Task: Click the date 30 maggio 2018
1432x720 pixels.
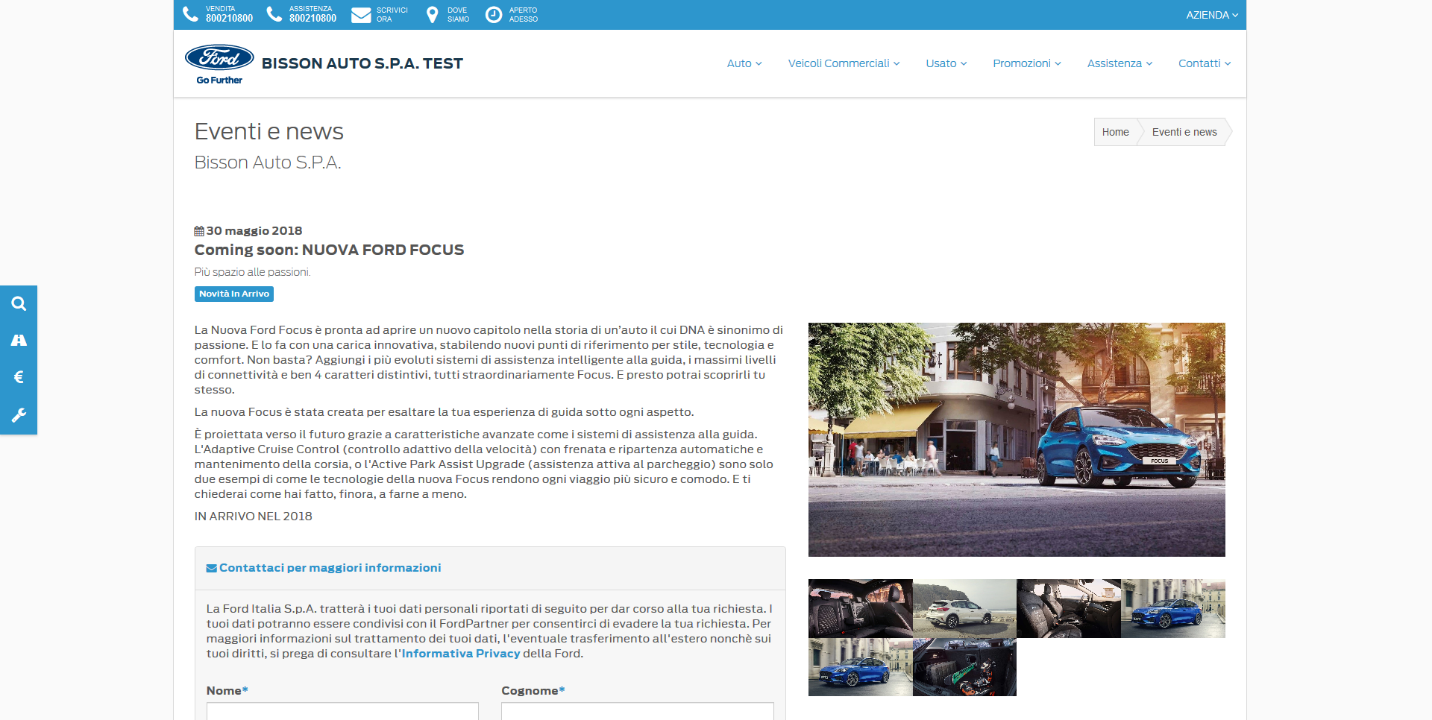Action: tap(254, 231)
